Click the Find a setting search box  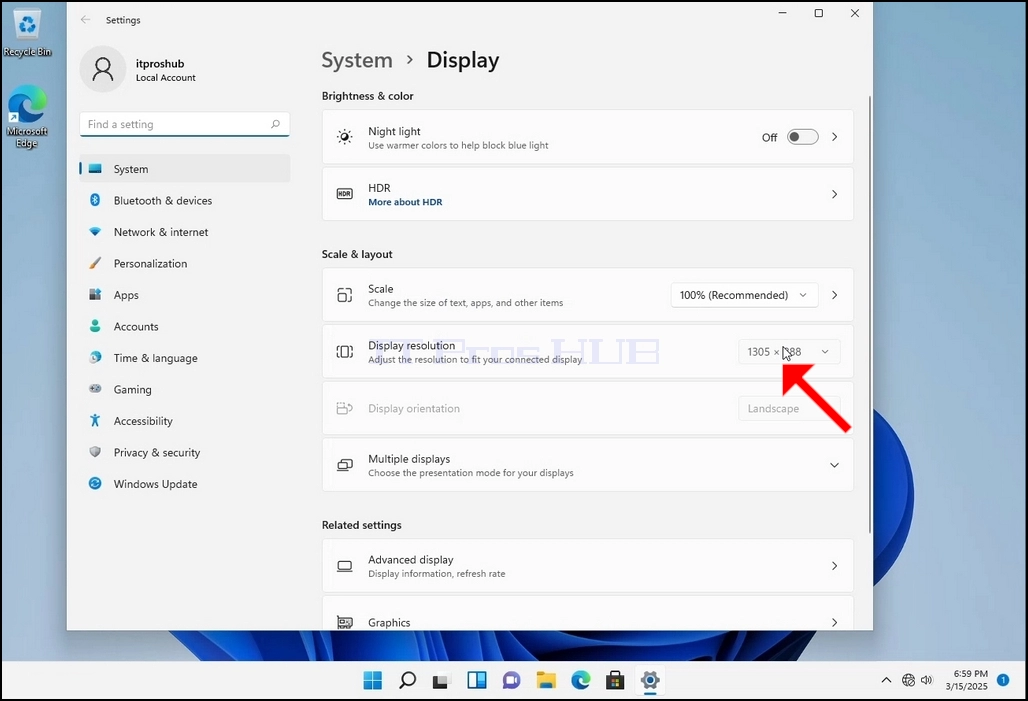[x=184, y=124]
